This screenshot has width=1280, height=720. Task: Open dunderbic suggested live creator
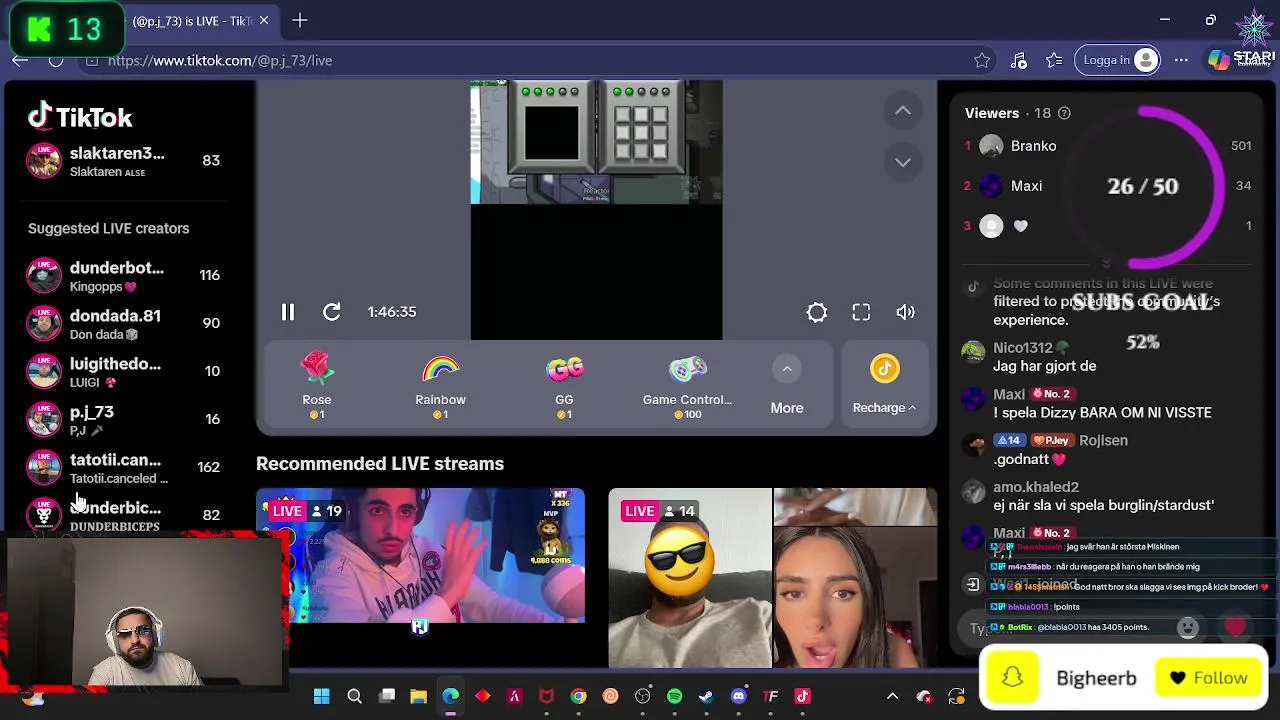[x=122, y=515]
